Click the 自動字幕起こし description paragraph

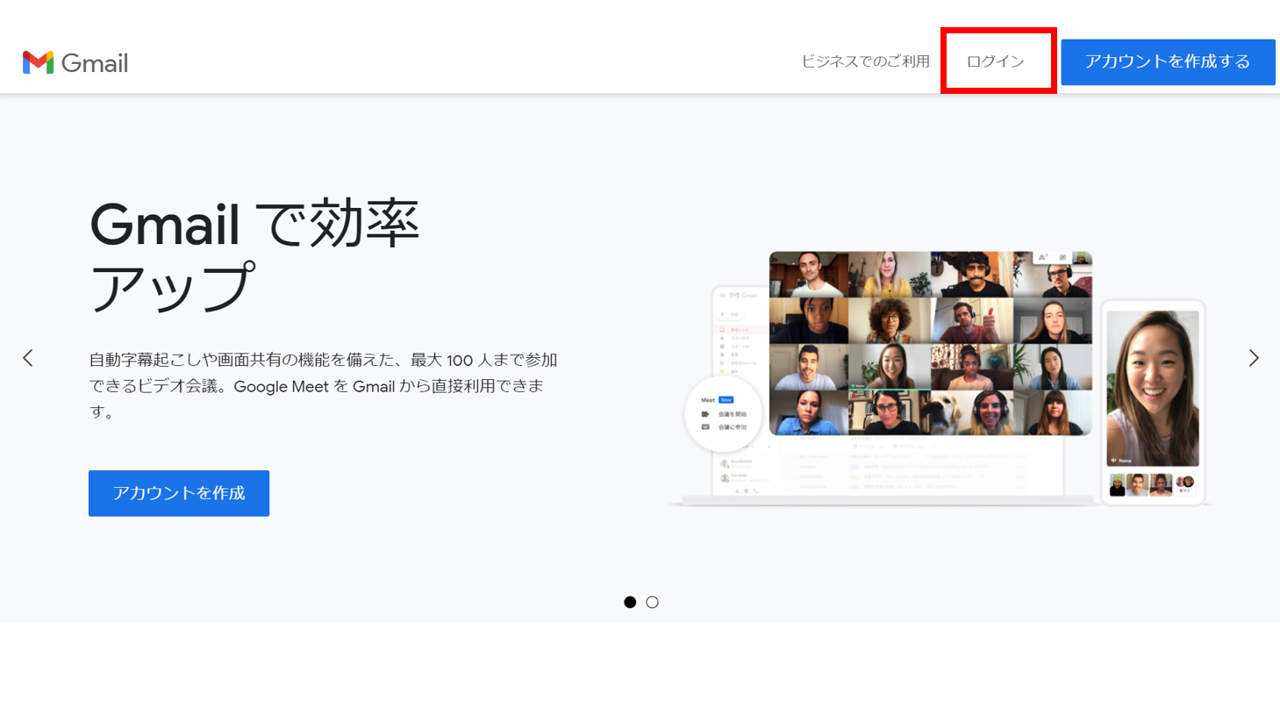coord(323,385)
